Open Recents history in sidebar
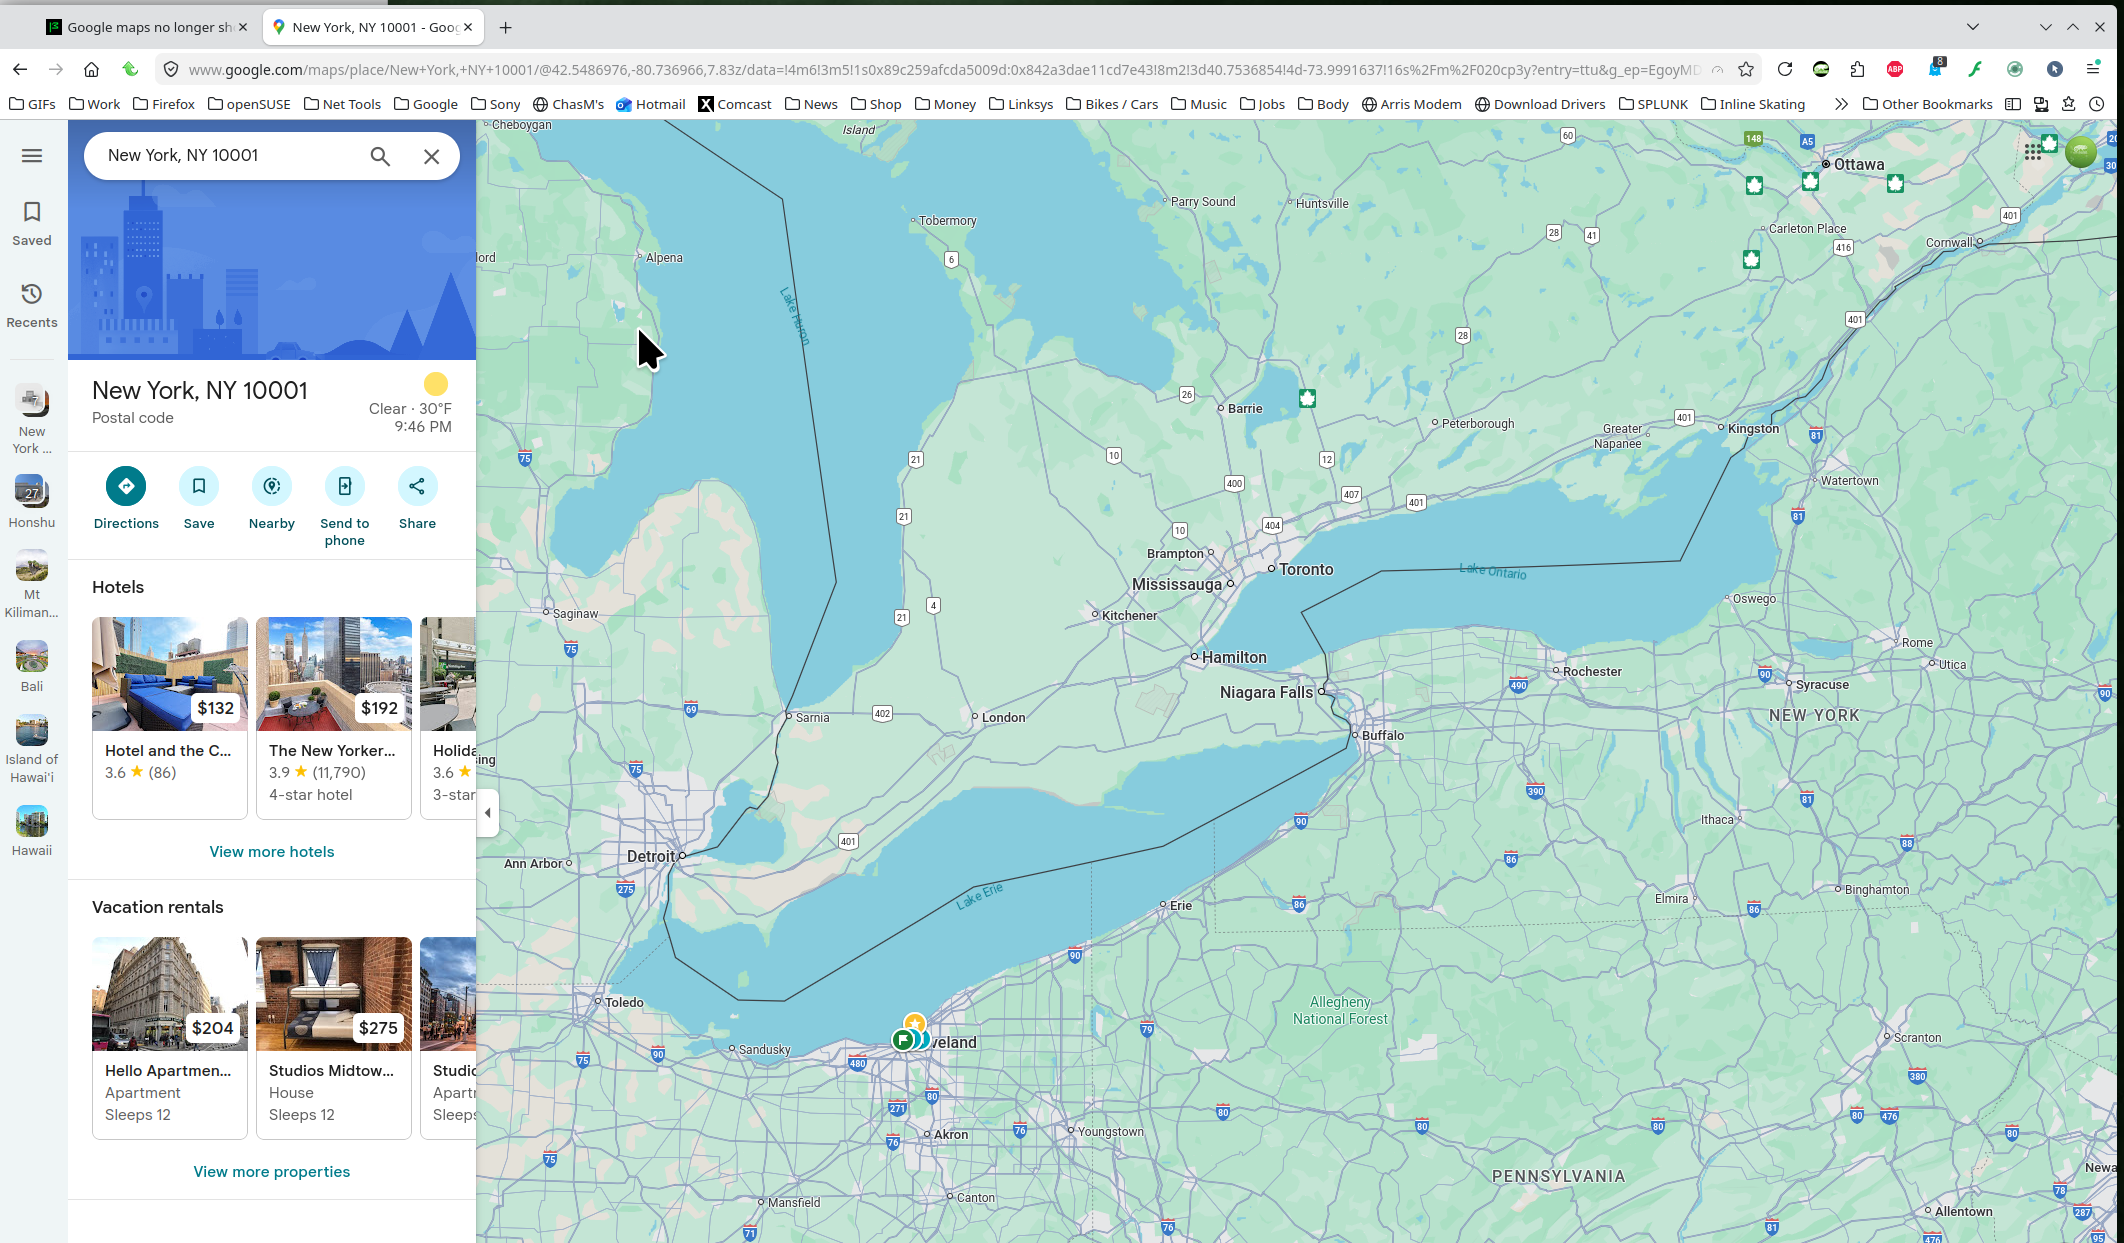 [x=32, y=305]
